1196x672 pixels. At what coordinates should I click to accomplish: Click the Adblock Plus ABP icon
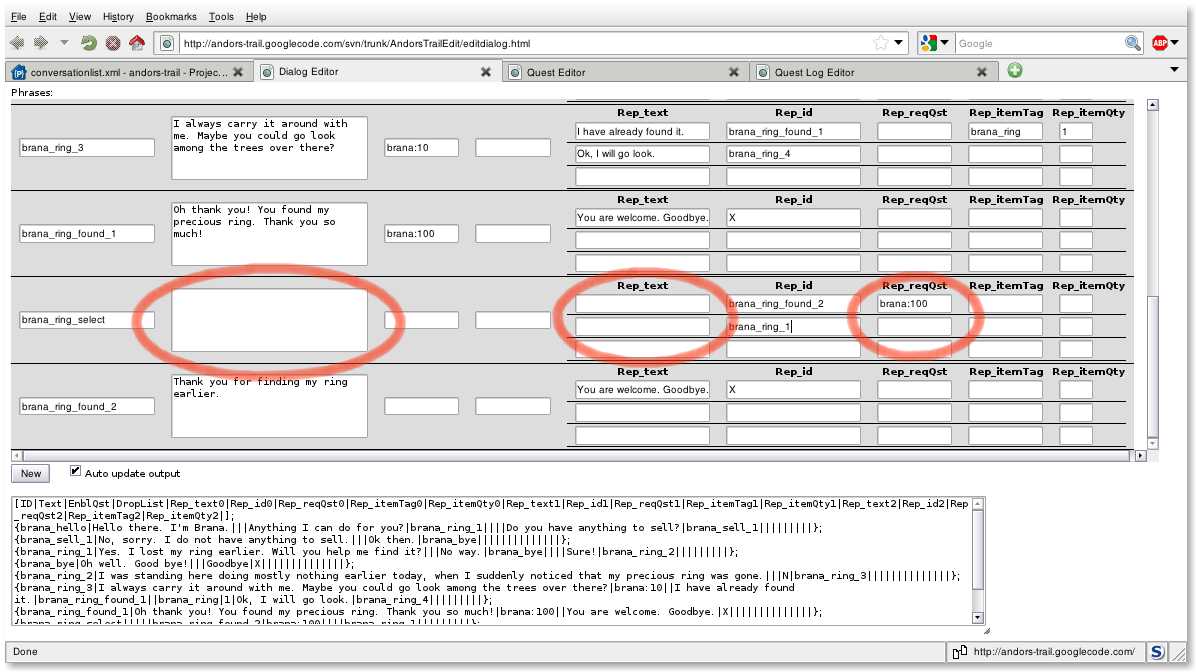click(x=1160, y=43)
